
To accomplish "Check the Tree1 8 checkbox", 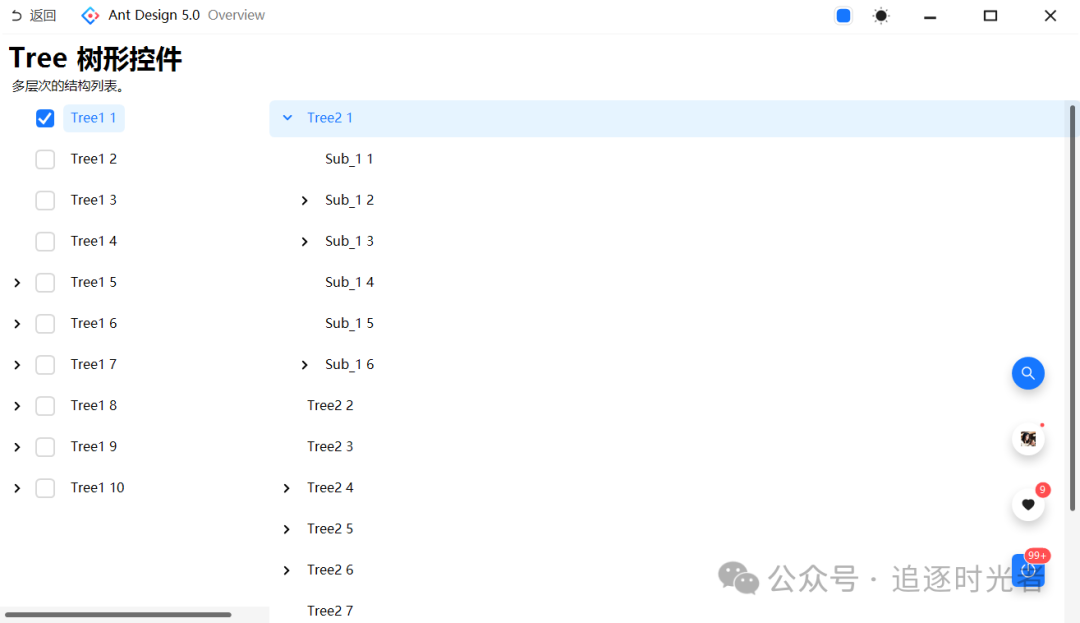I will click(x=45, y=405).
